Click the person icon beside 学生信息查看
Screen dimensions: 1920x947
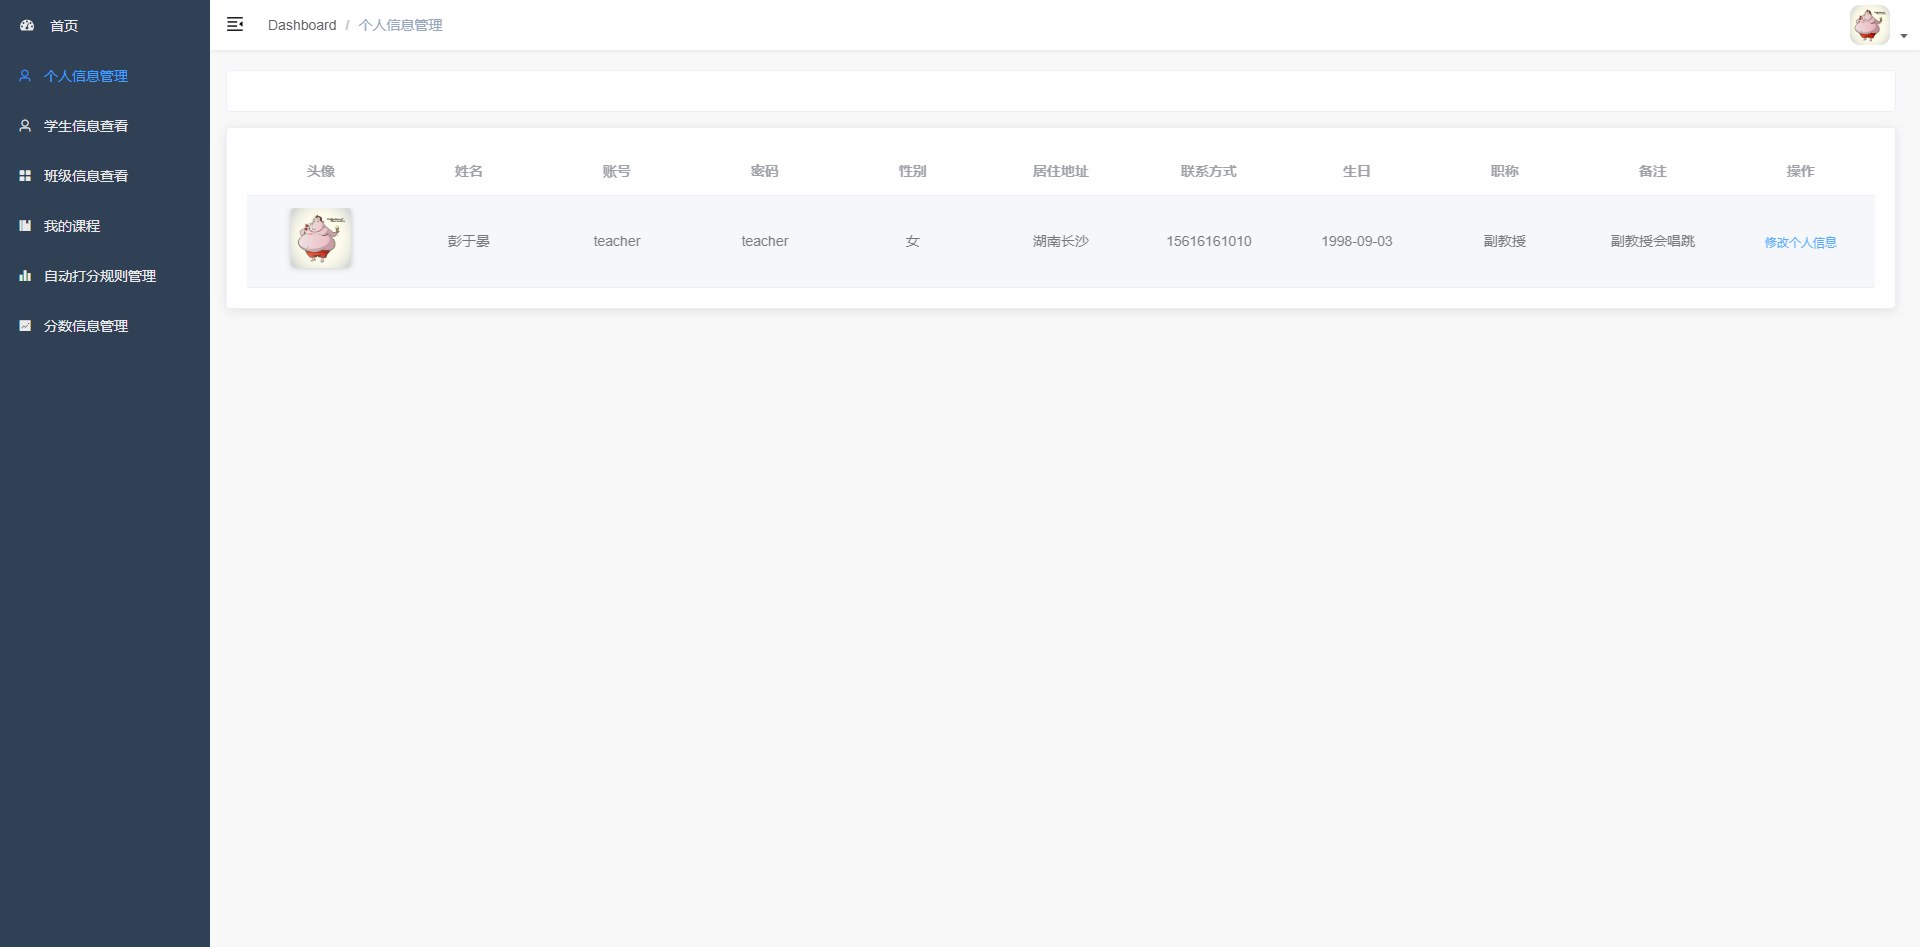[25, 126]
